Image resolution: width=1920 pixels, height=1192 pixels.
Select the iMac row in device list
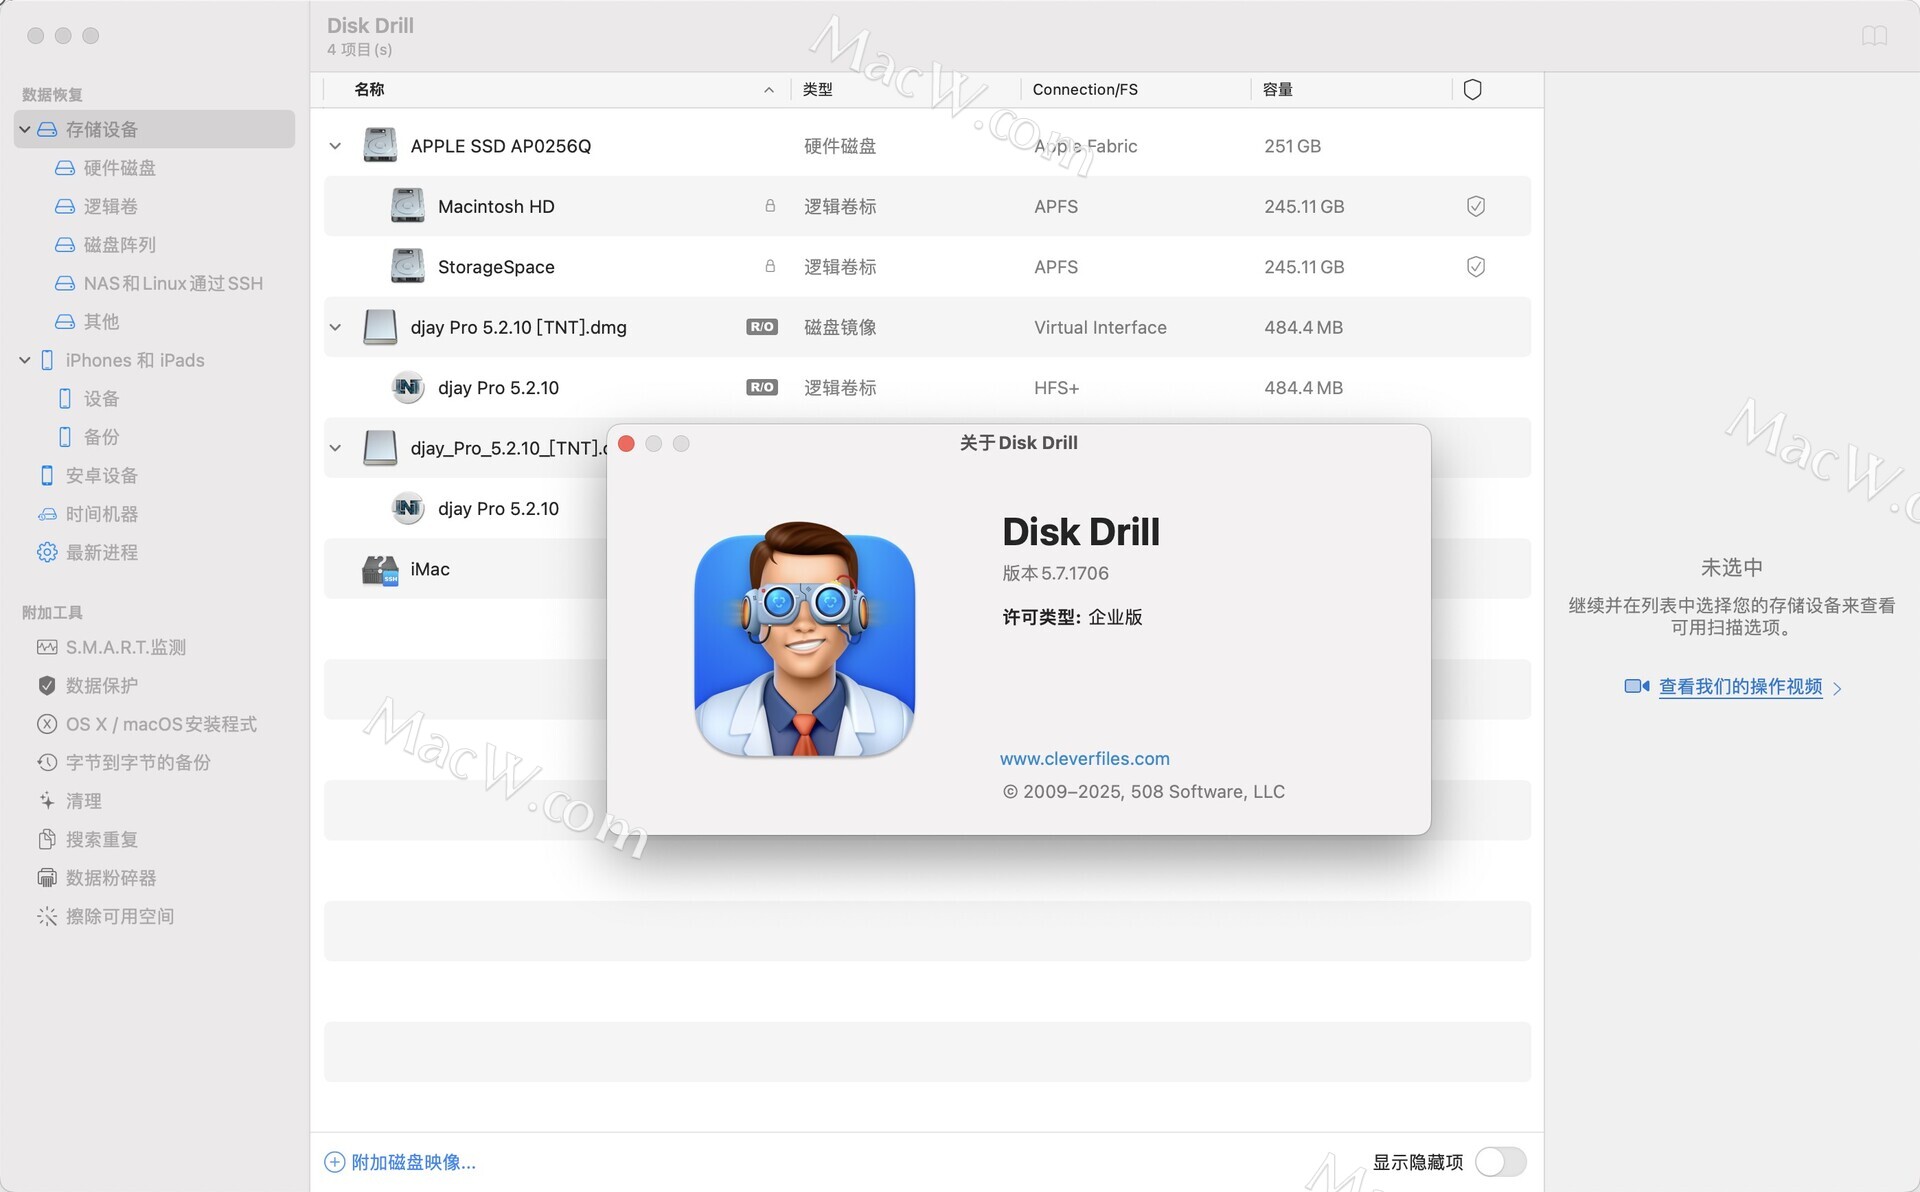click(465, 569)
